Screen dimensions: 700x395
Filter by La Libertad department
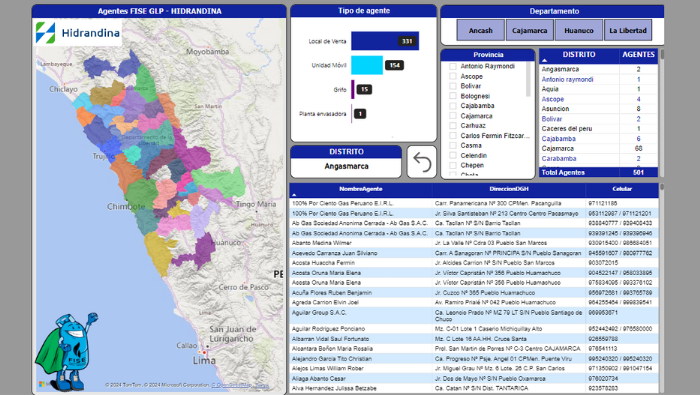(x=628, y=30)
